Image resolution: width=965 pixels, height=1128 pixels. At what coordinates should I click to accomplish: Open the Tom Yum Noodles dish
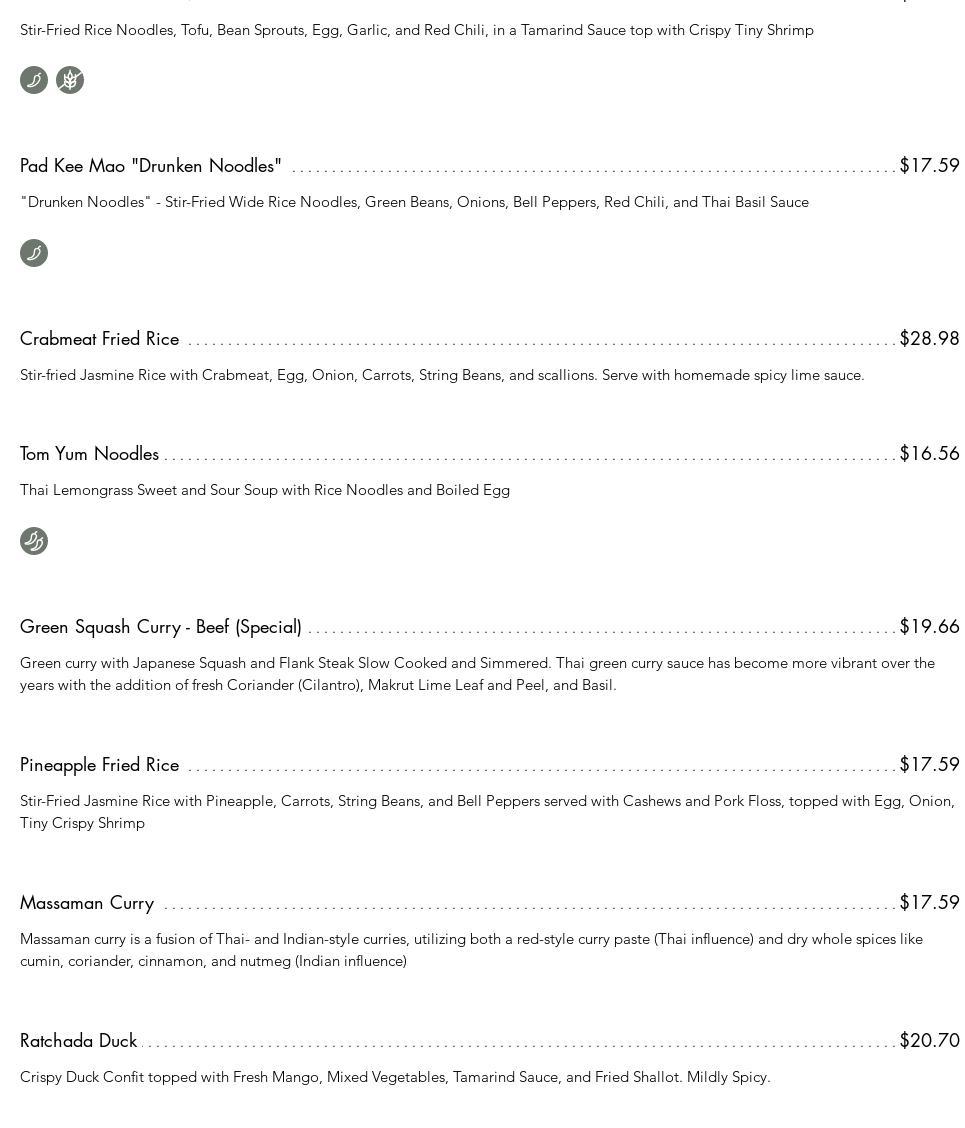coord(90,454)
